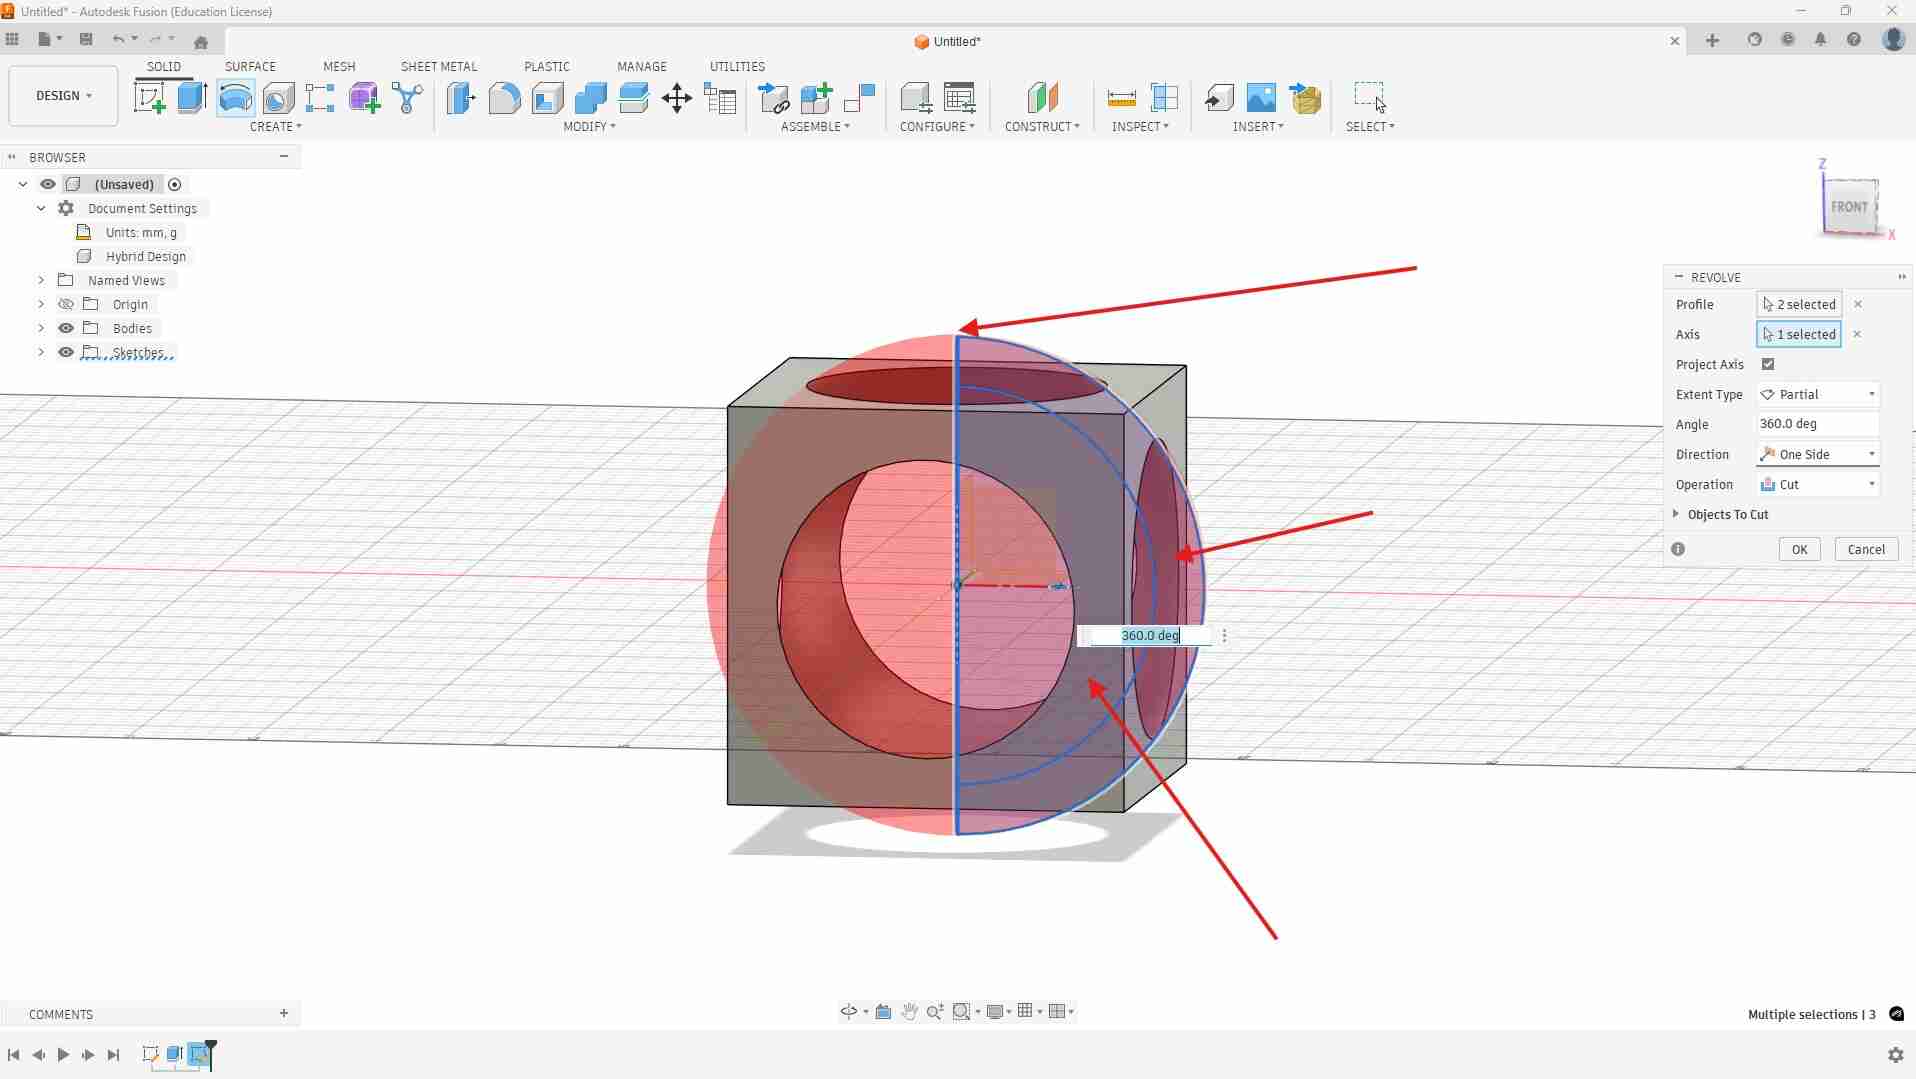This screenshot has width=1916, height=1079.
Task: Select the Split Body tool
Action: (x=634, y=98)
